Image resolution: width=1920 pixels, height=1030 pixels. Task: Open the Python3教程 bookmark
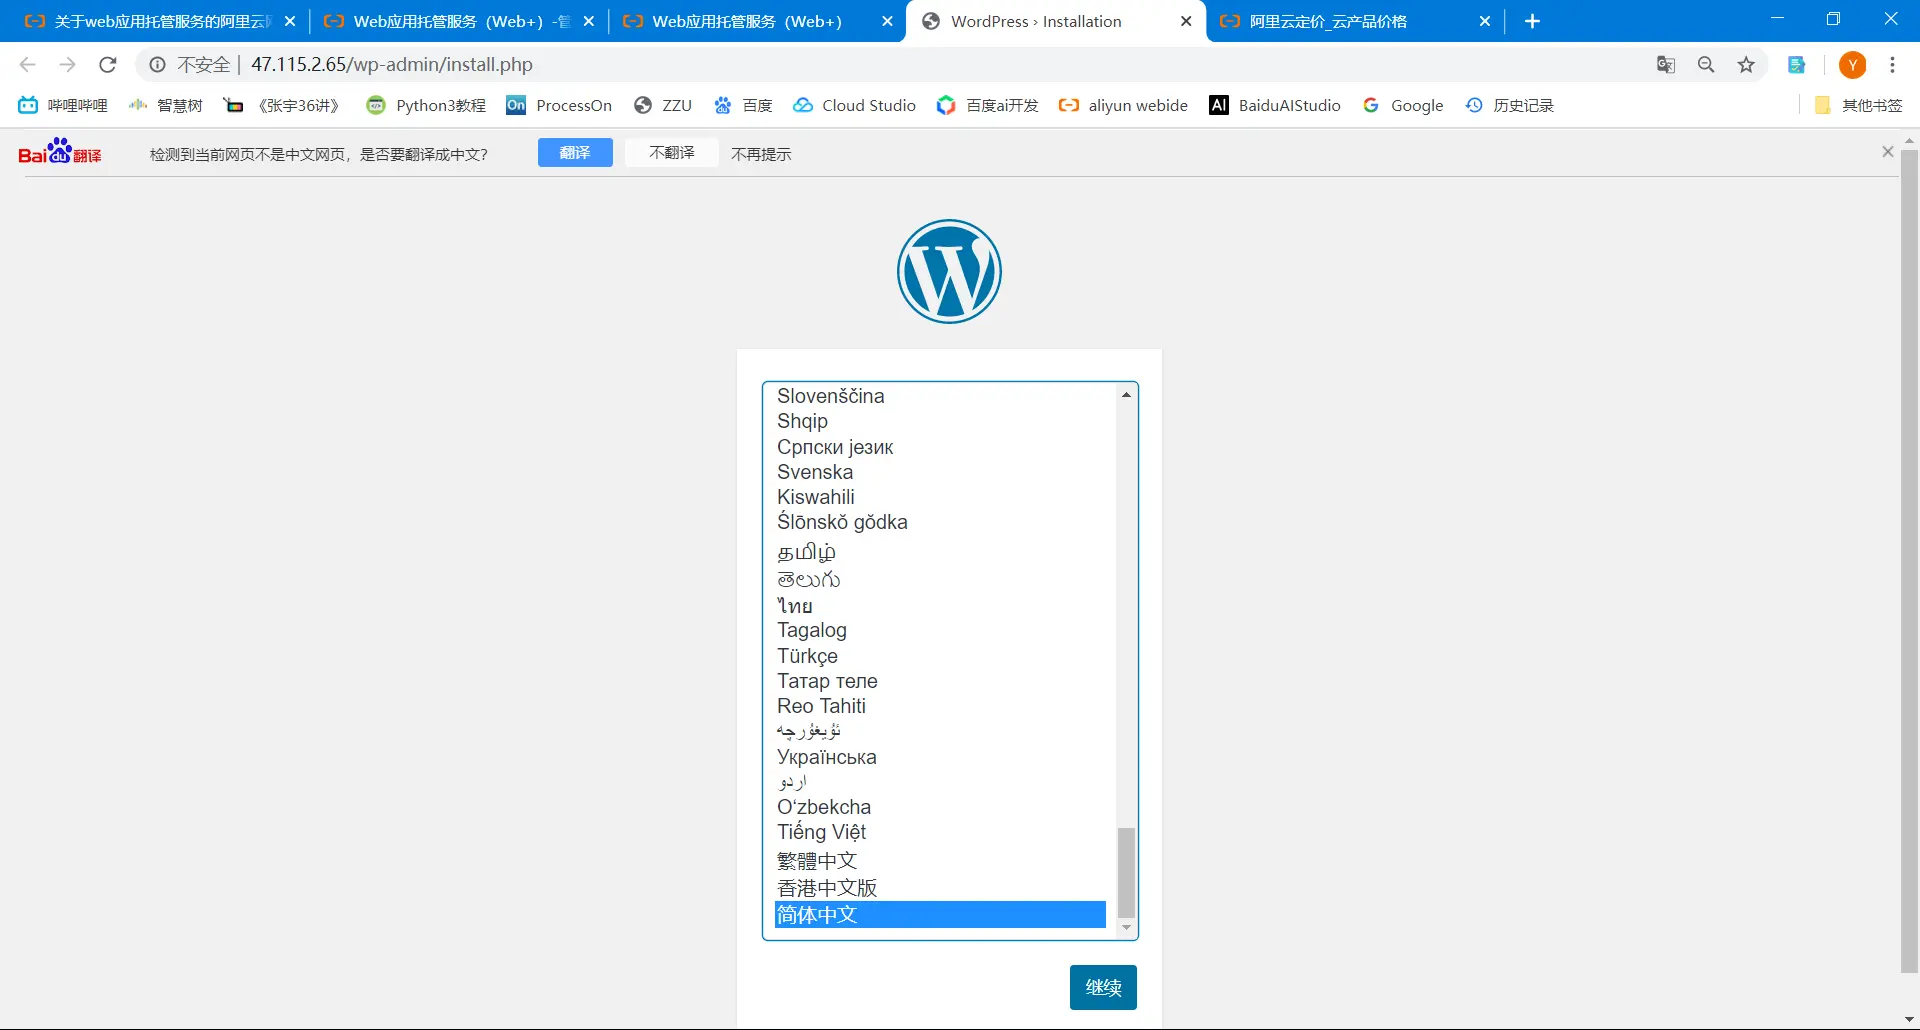point(426,105)
